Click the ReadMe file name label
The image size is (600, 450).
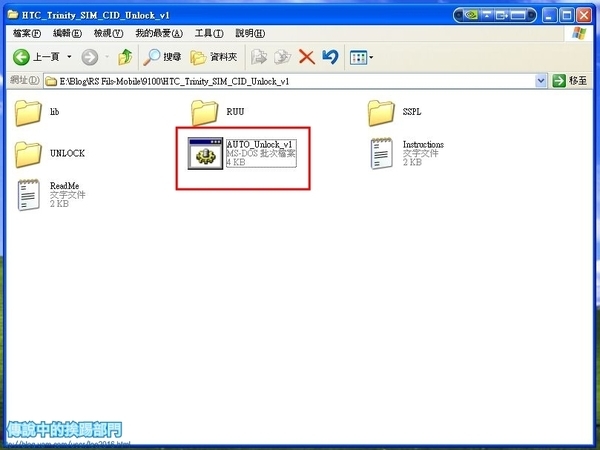click(x=64, y=186)
